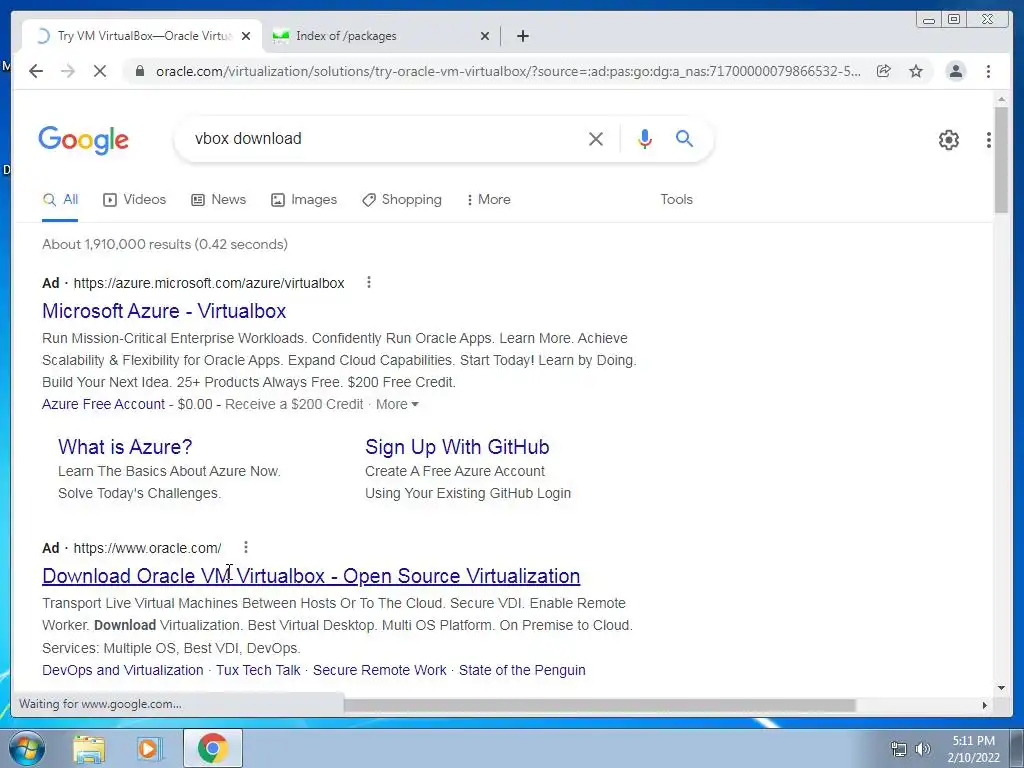
Task: Open the volume speaker tray icon
Action: click(922, 749)
